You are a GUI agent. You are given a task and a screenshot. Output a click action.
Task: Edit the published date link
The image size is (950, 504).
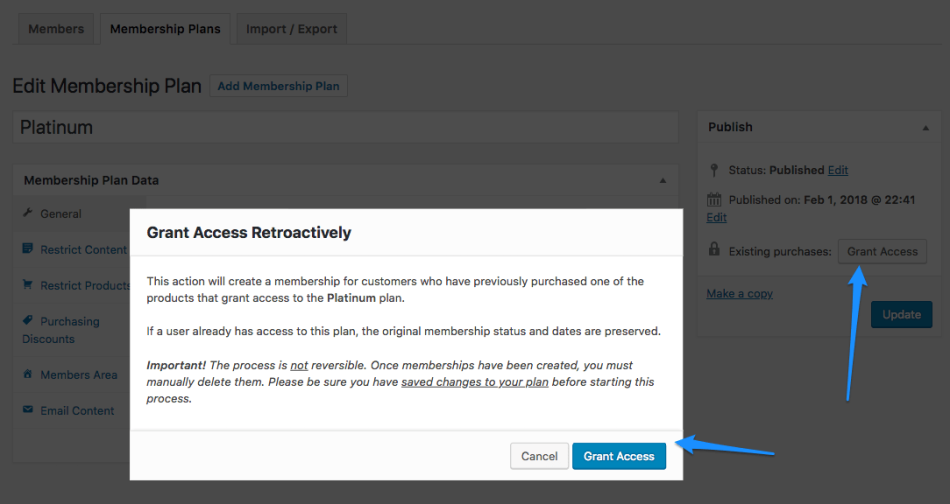pyautogui.click(x=716, y=217)
